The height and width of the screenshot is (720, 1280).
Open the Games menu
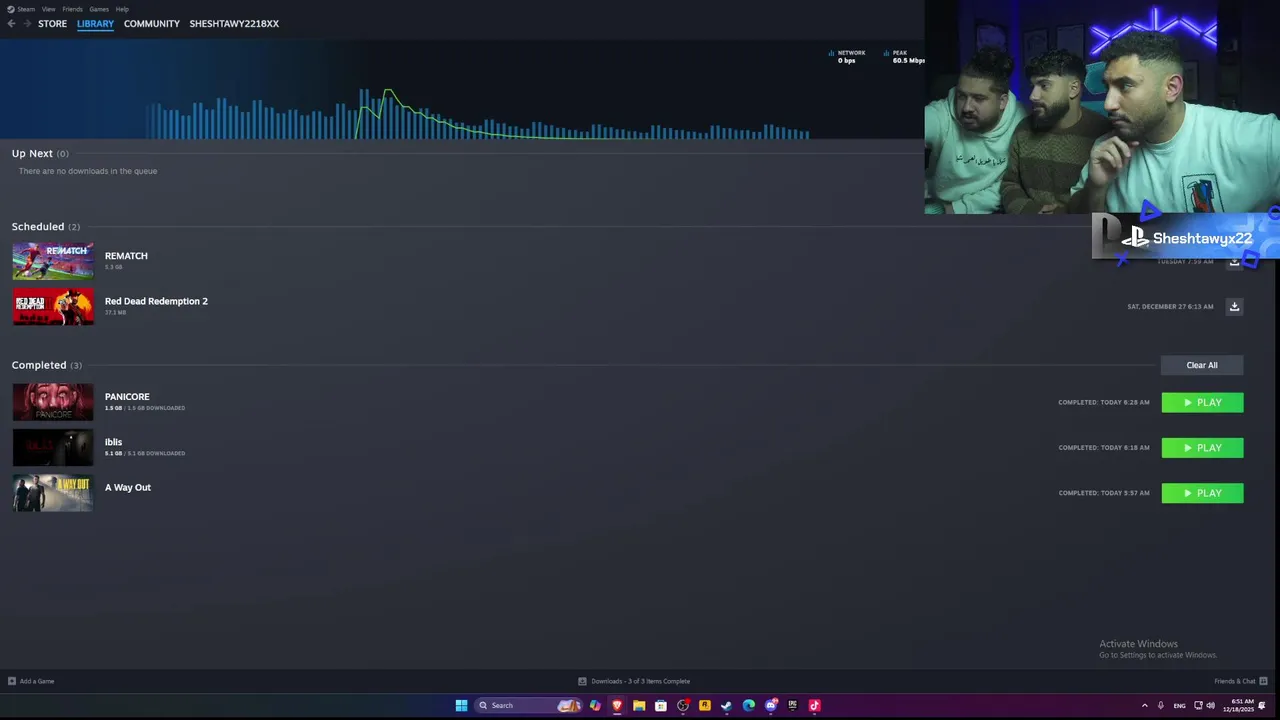tap(99, 9)
